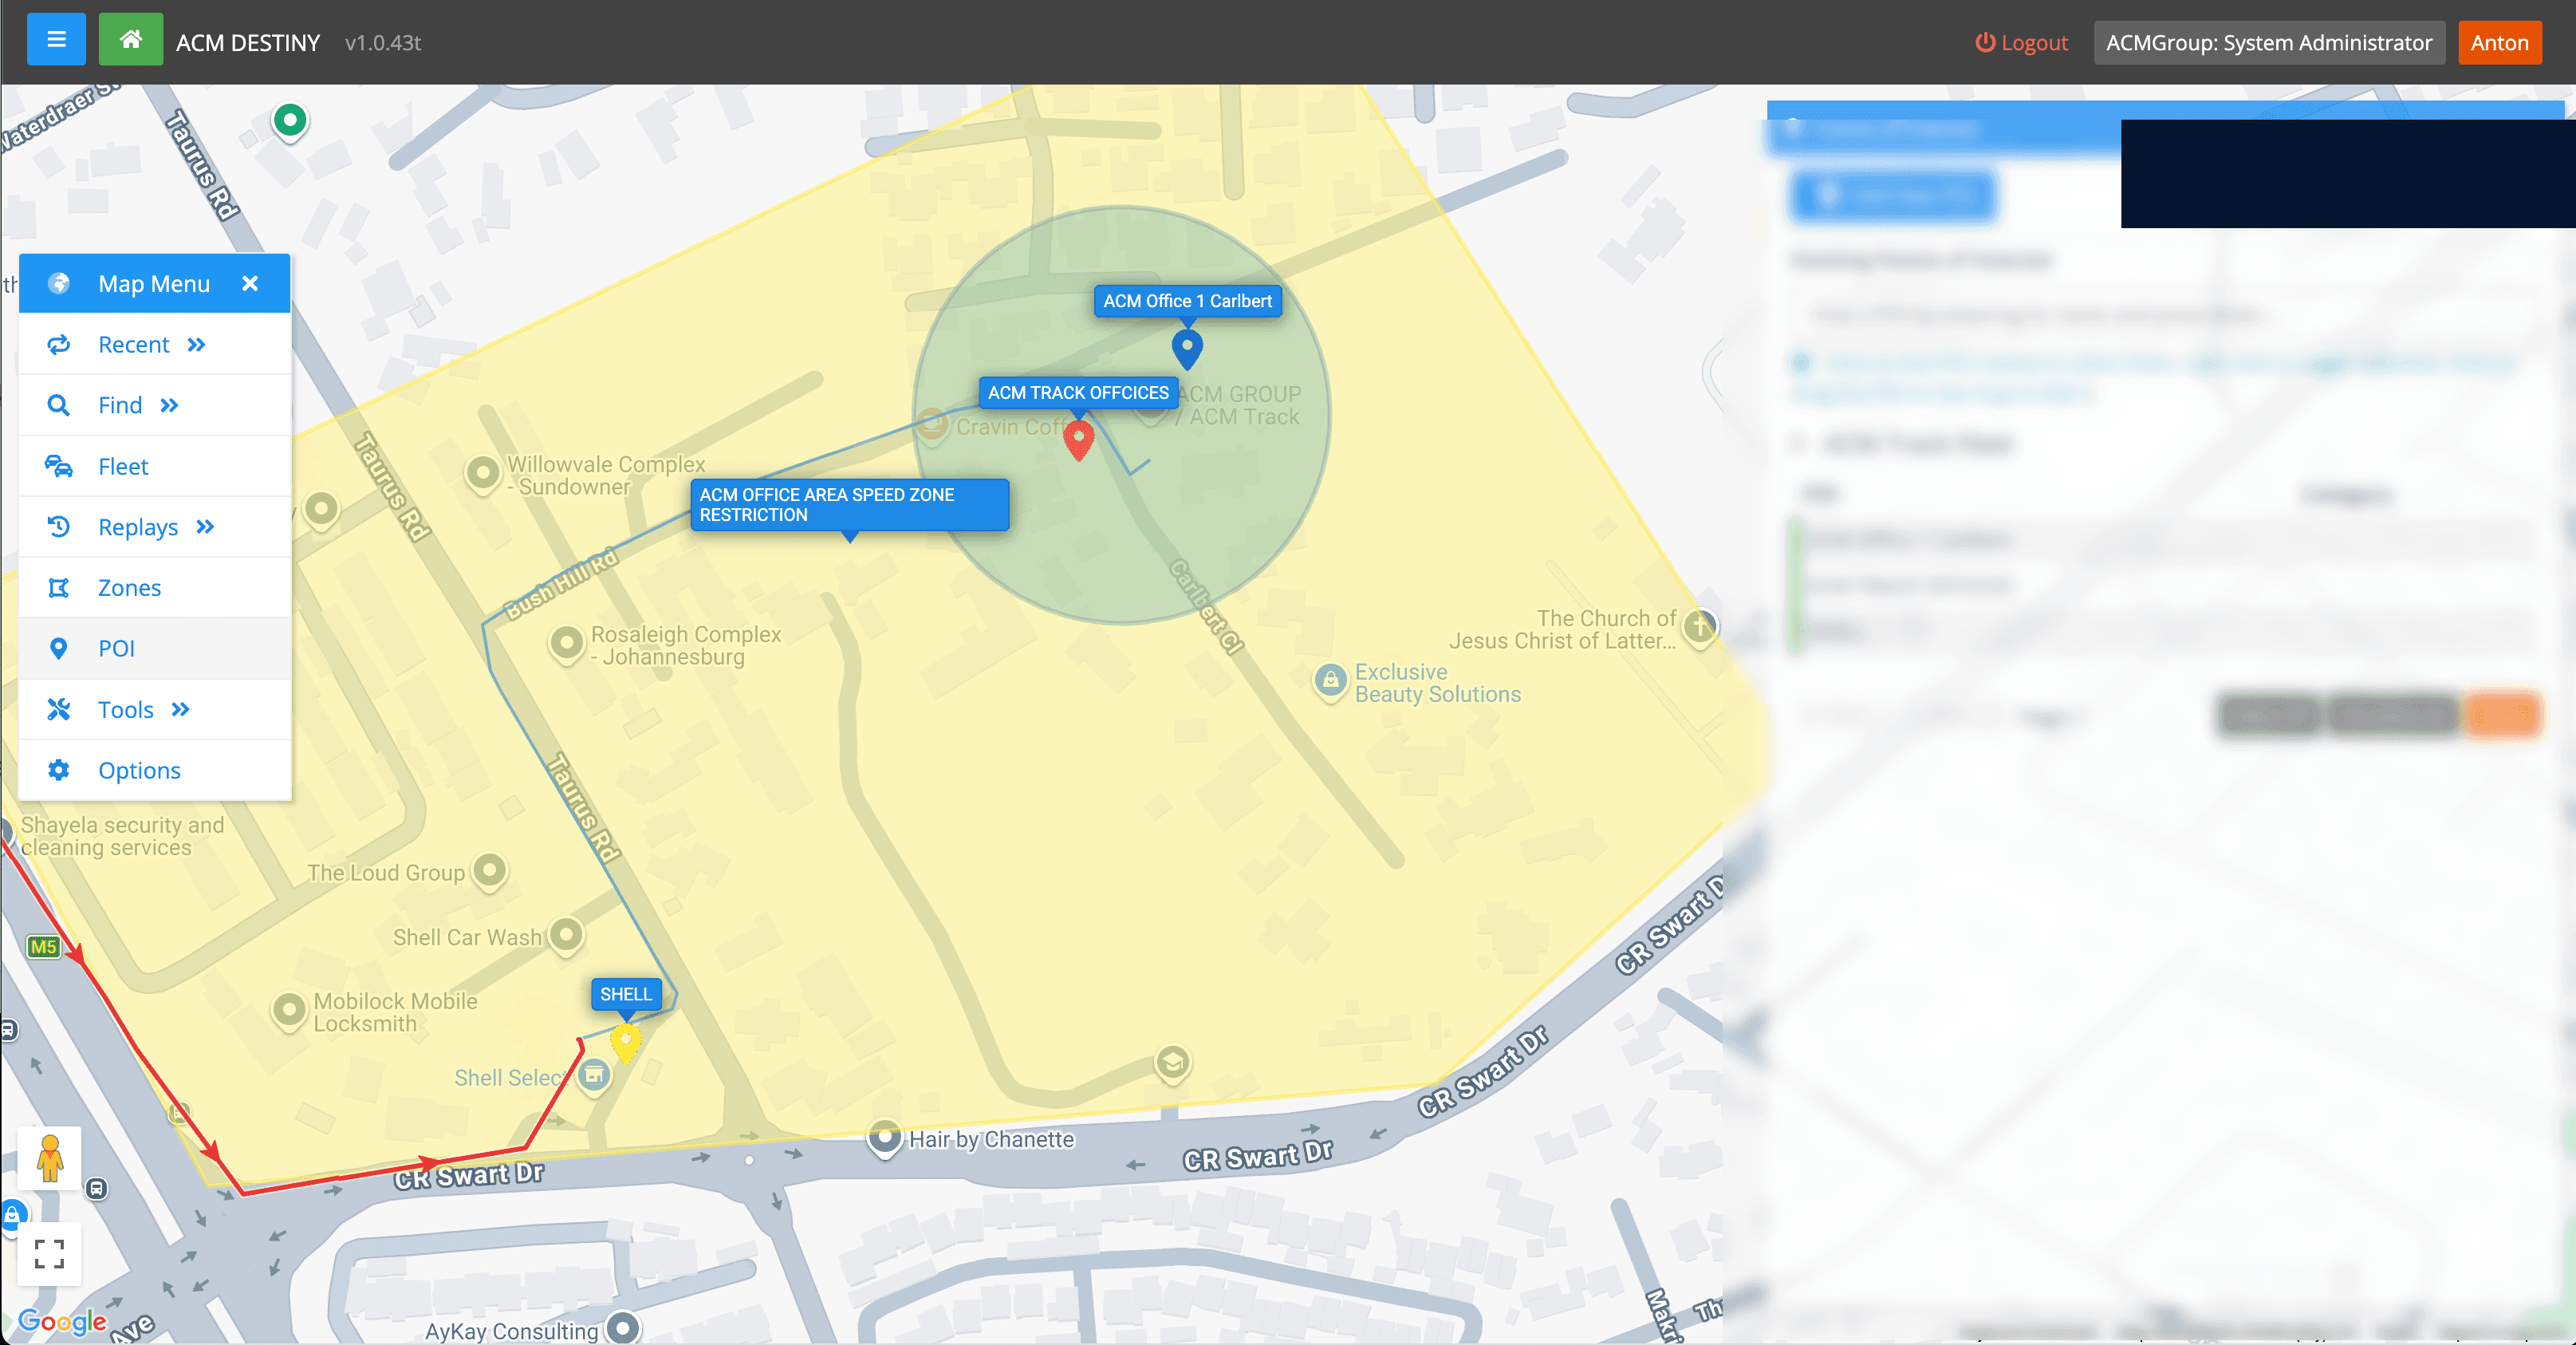
Task: Click The Loud Group place marker
Action: 489,870
